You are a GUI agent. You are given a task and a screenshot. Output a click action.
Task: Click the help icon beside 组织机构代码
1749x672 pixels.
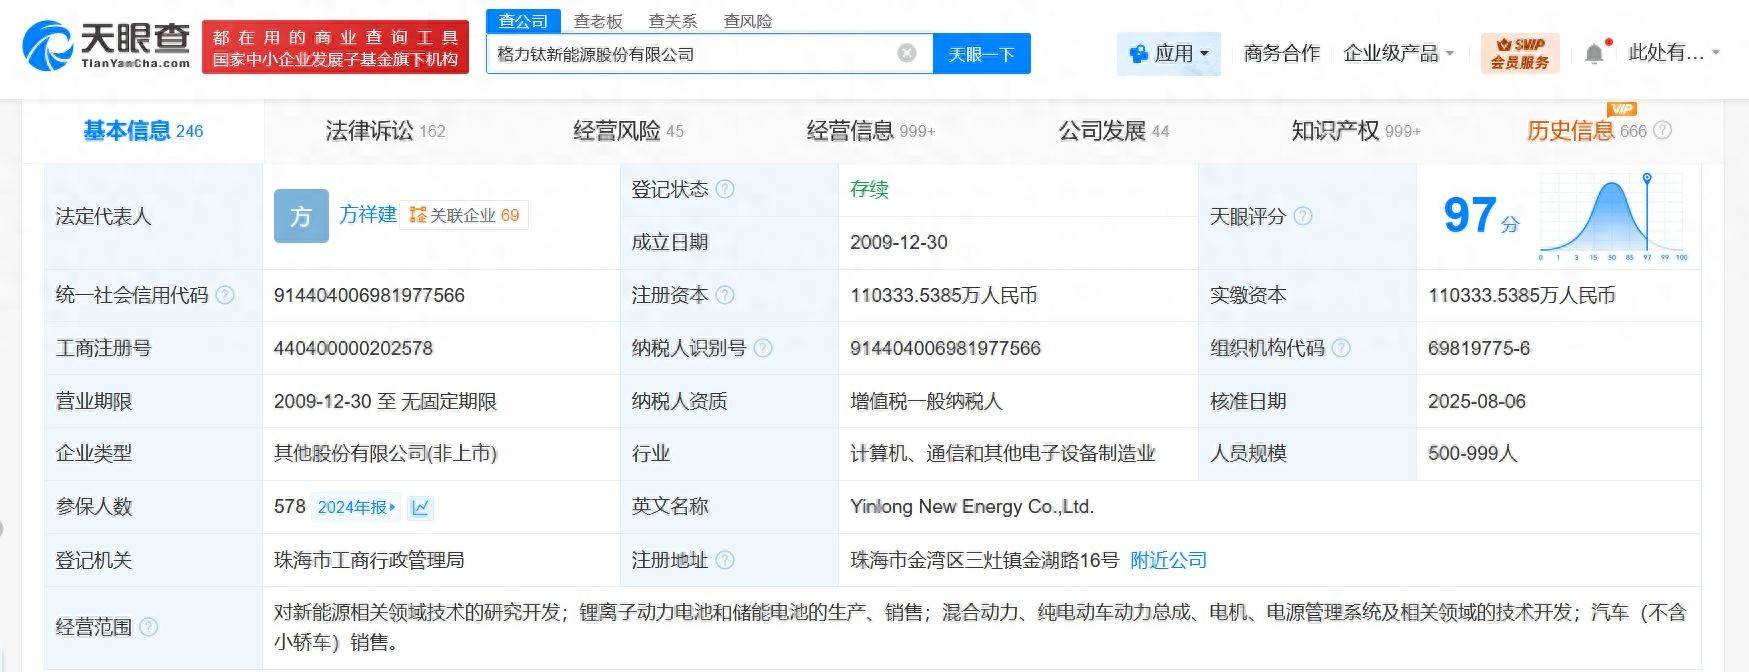[x=1341, y=348]
